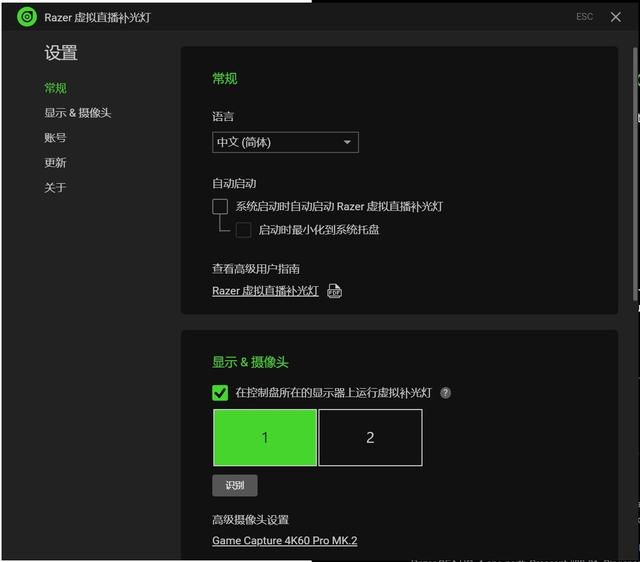Click the vertical scrollbar on the right
The width and height of the screenshot is (640, 562).
pyautogui.click(x=636, y=175)
